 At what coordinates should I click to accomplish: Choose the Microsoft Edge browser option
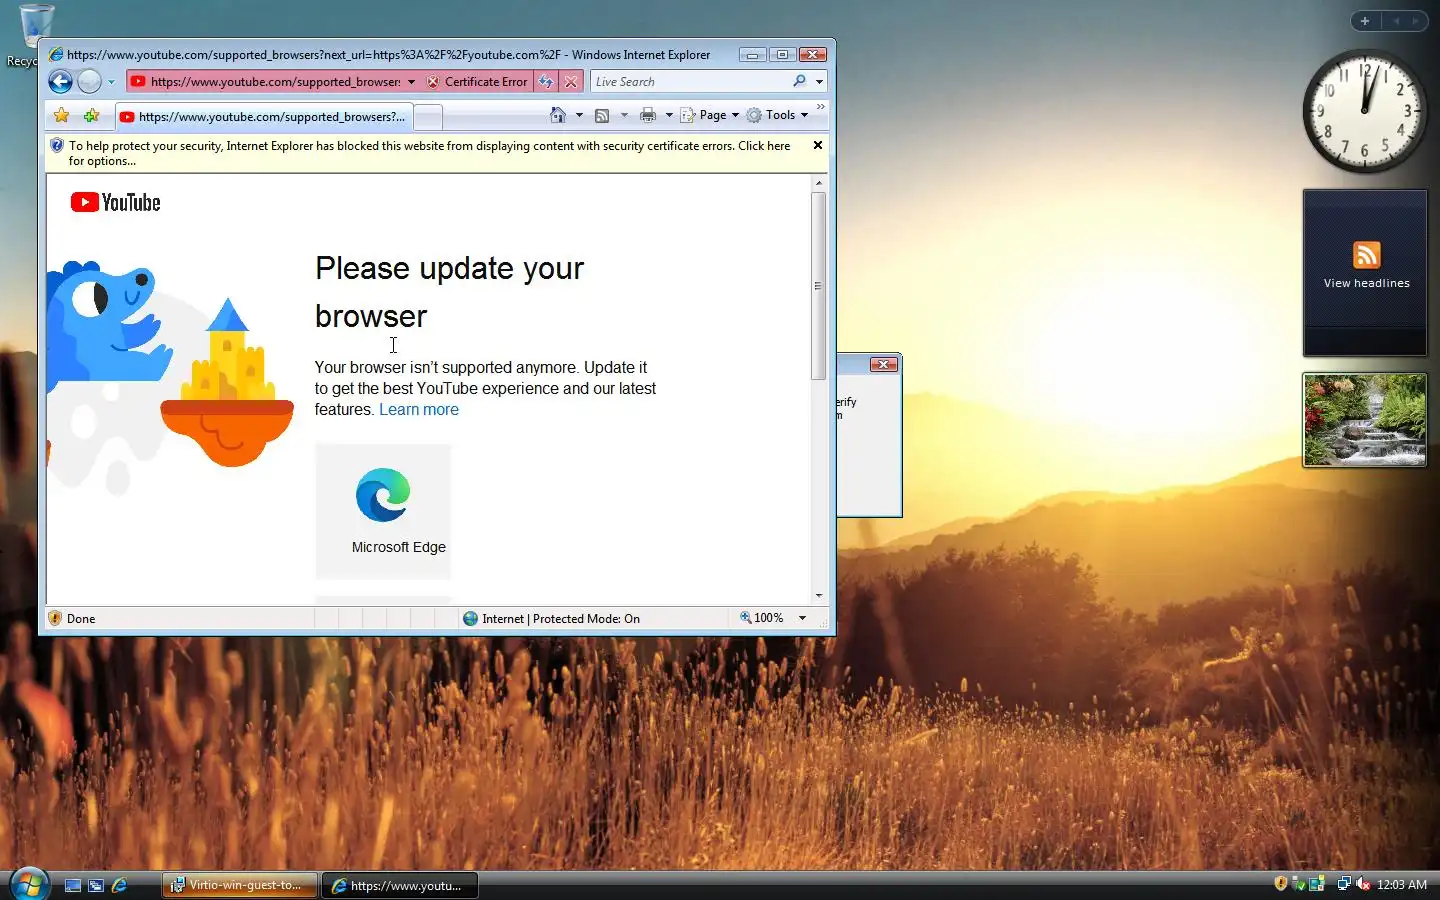(383, 511)
